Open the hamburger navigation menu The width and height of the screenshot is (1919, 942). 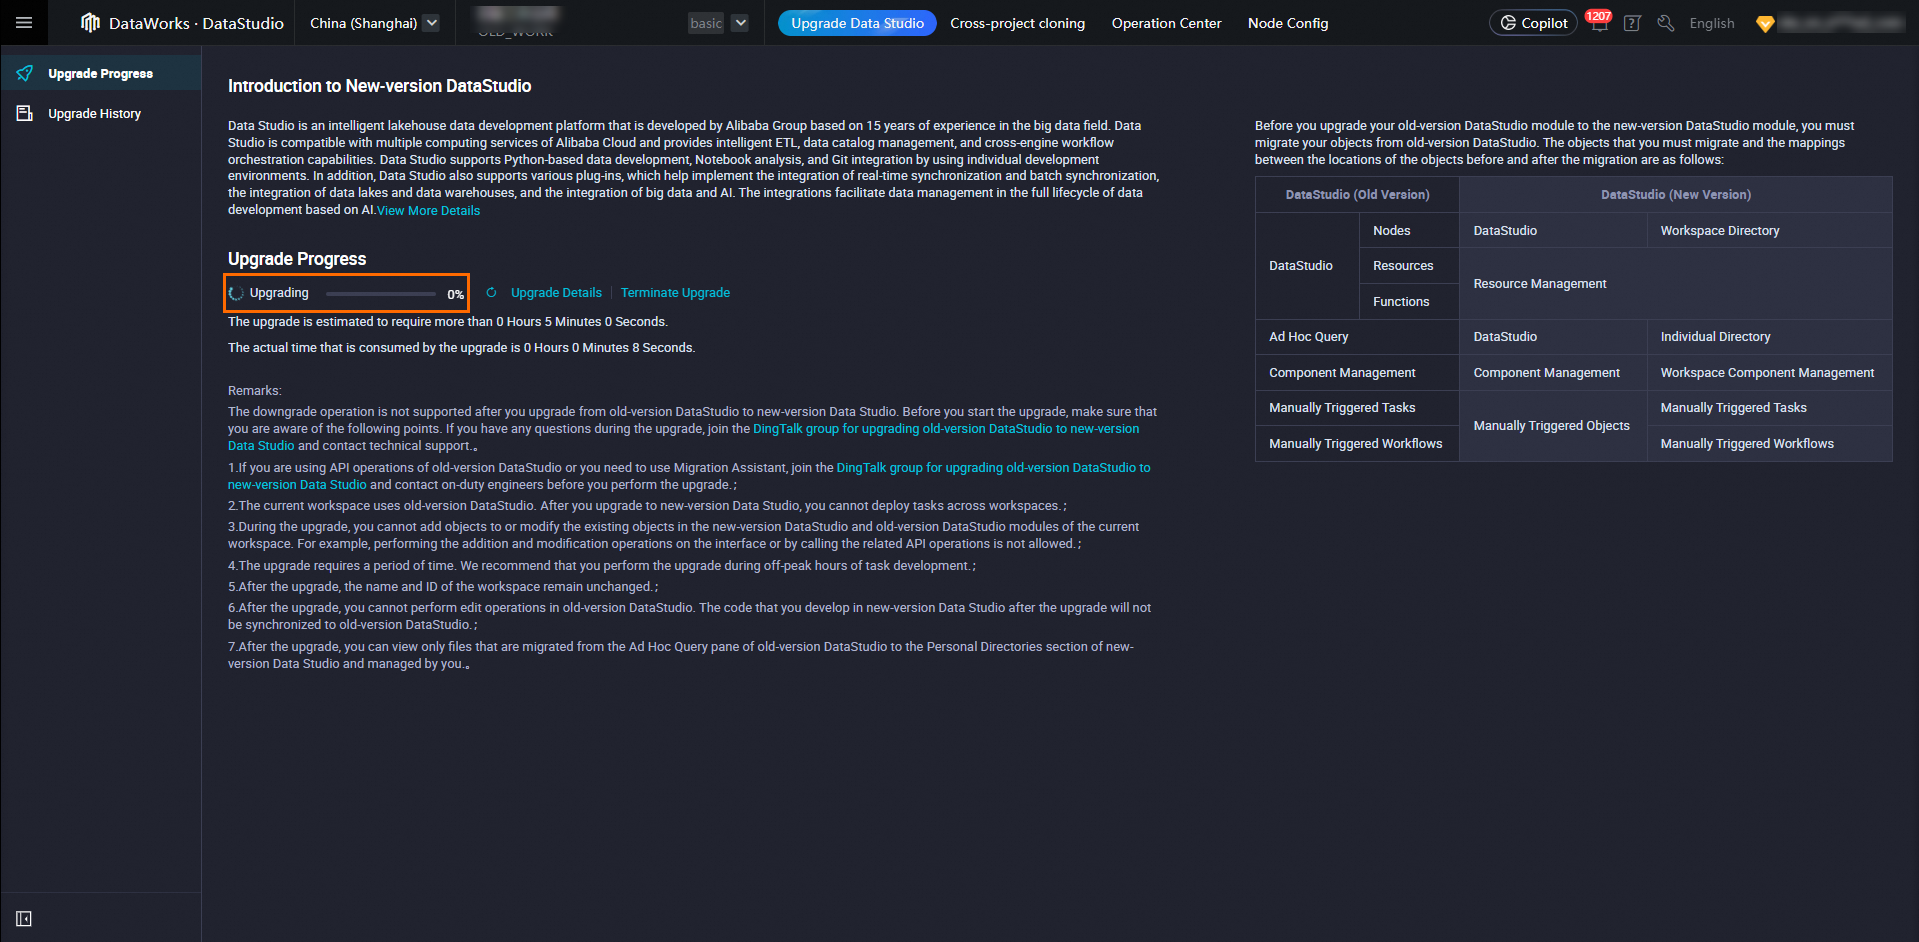click(24, 23)
